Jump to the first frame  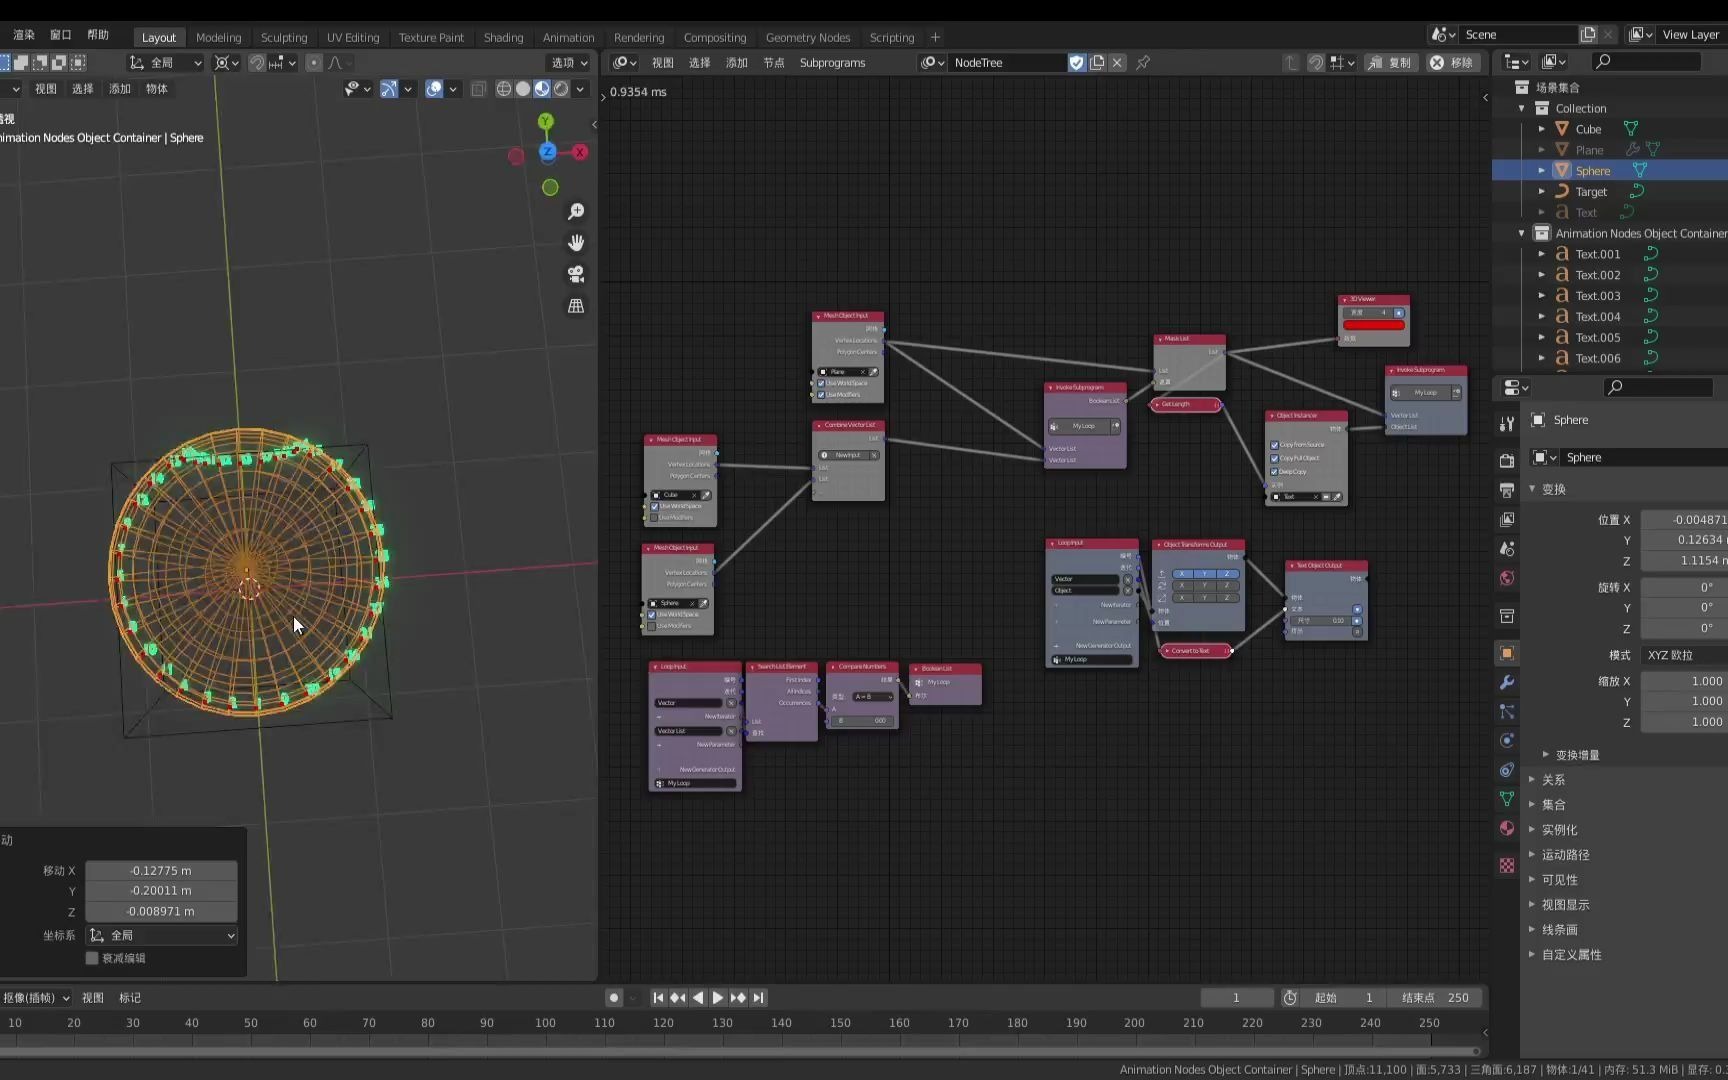(x=658, y=998)
